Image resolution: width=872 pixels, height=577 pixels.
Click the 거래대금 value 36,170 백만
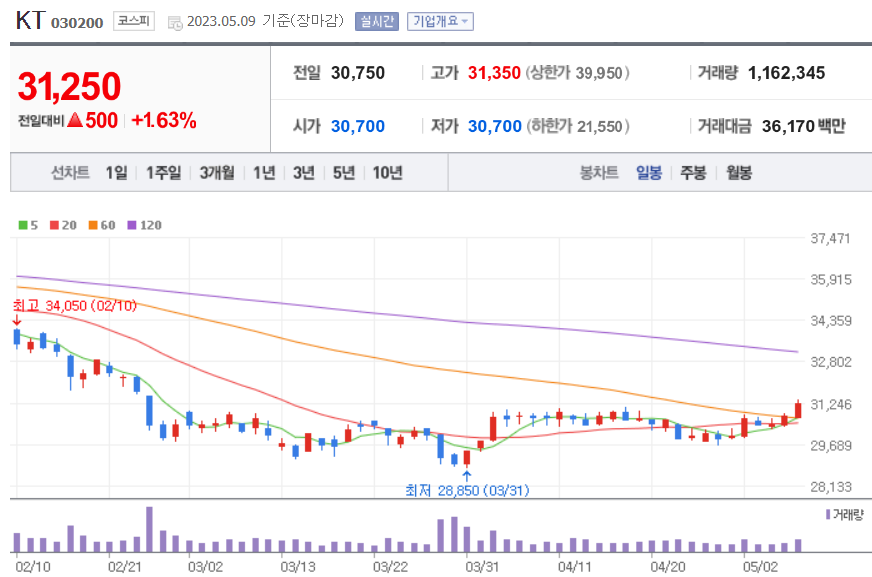[x=804, y=126]
